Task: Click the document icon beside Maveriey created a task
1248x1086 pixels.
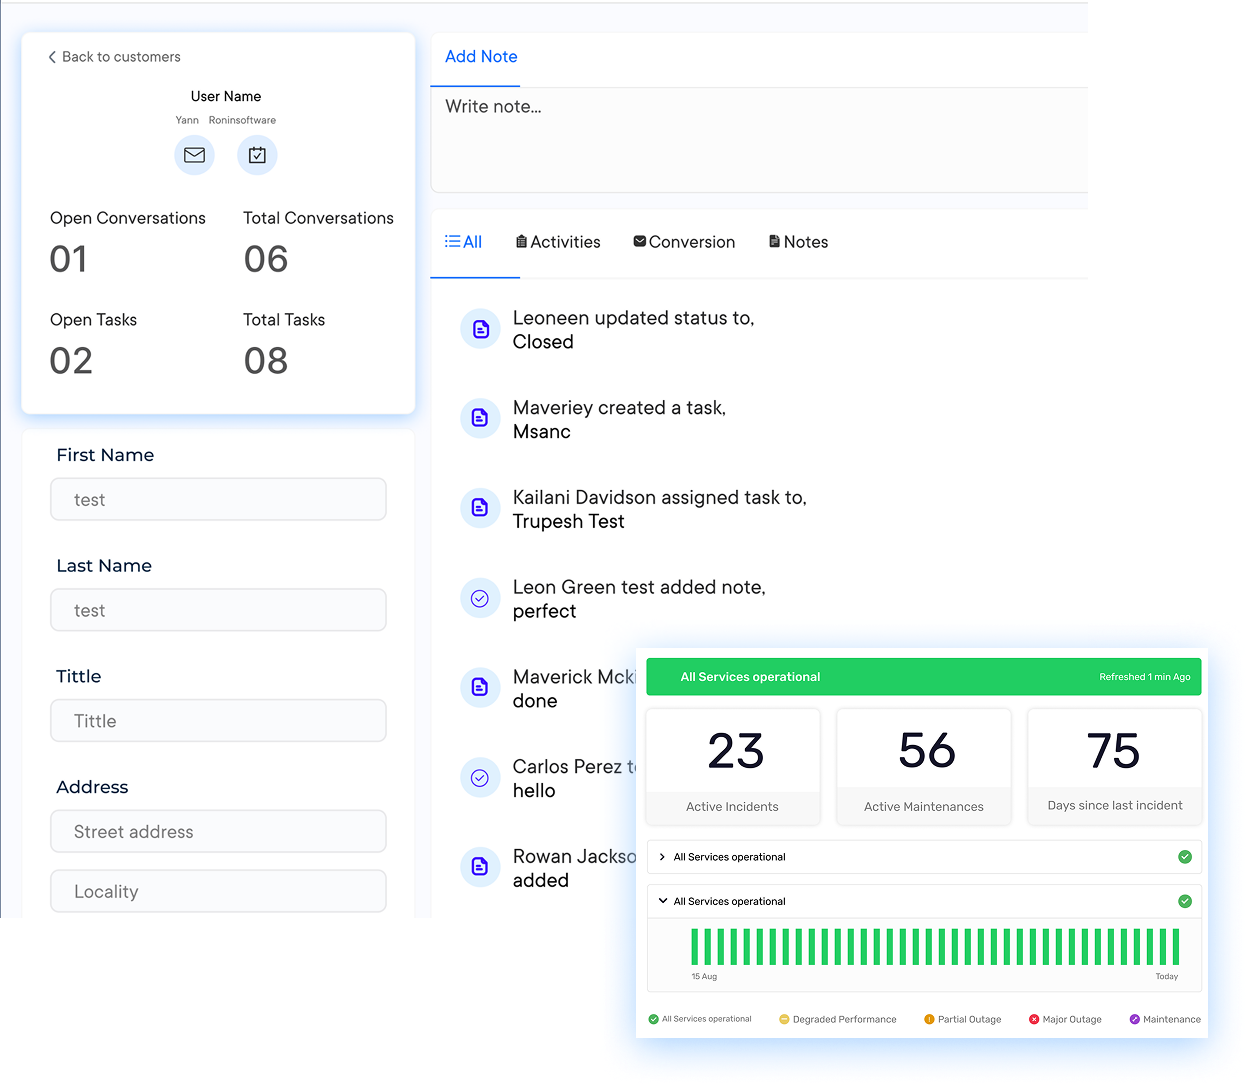Action: (x=480, y=418)
